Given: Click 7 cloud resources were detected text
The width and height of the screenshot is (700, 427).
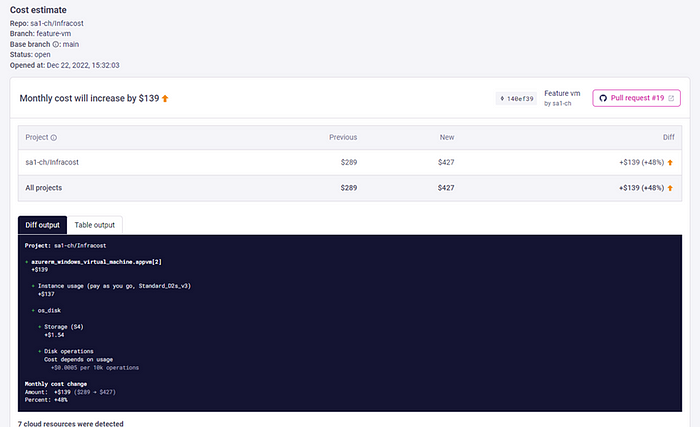Looking at the screenshot, I should point(71,423).
